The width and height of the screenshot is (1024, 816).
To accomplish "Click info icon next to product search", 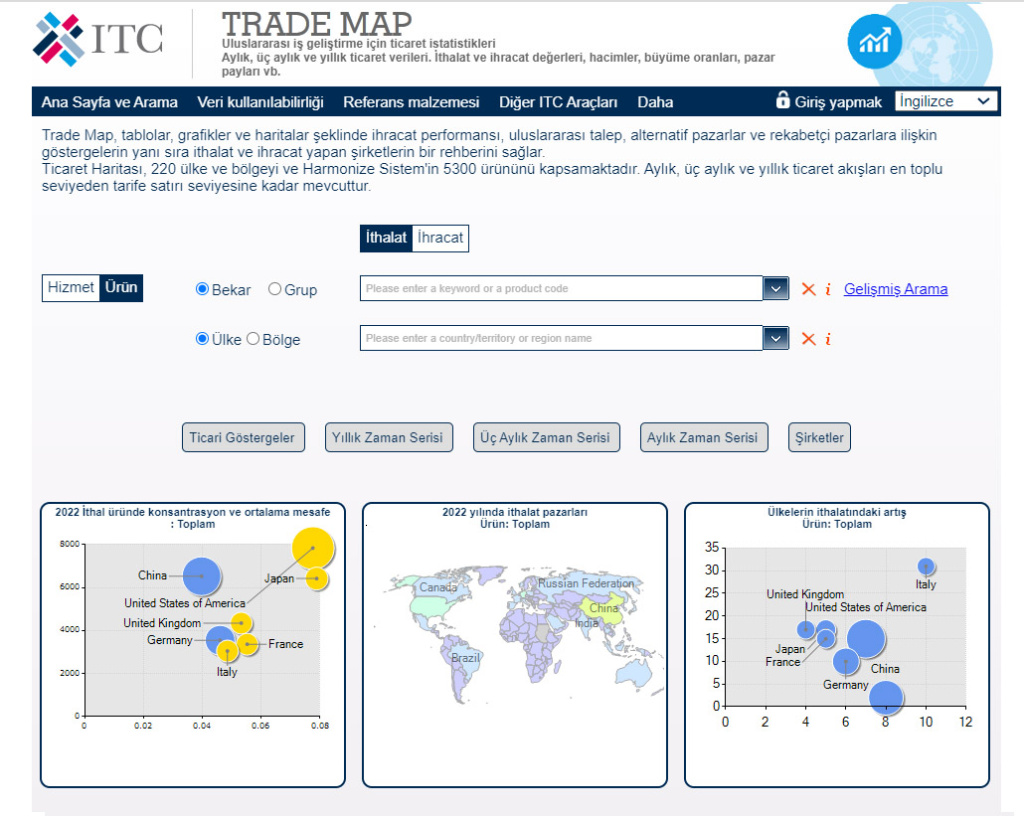I will point(828,289).
